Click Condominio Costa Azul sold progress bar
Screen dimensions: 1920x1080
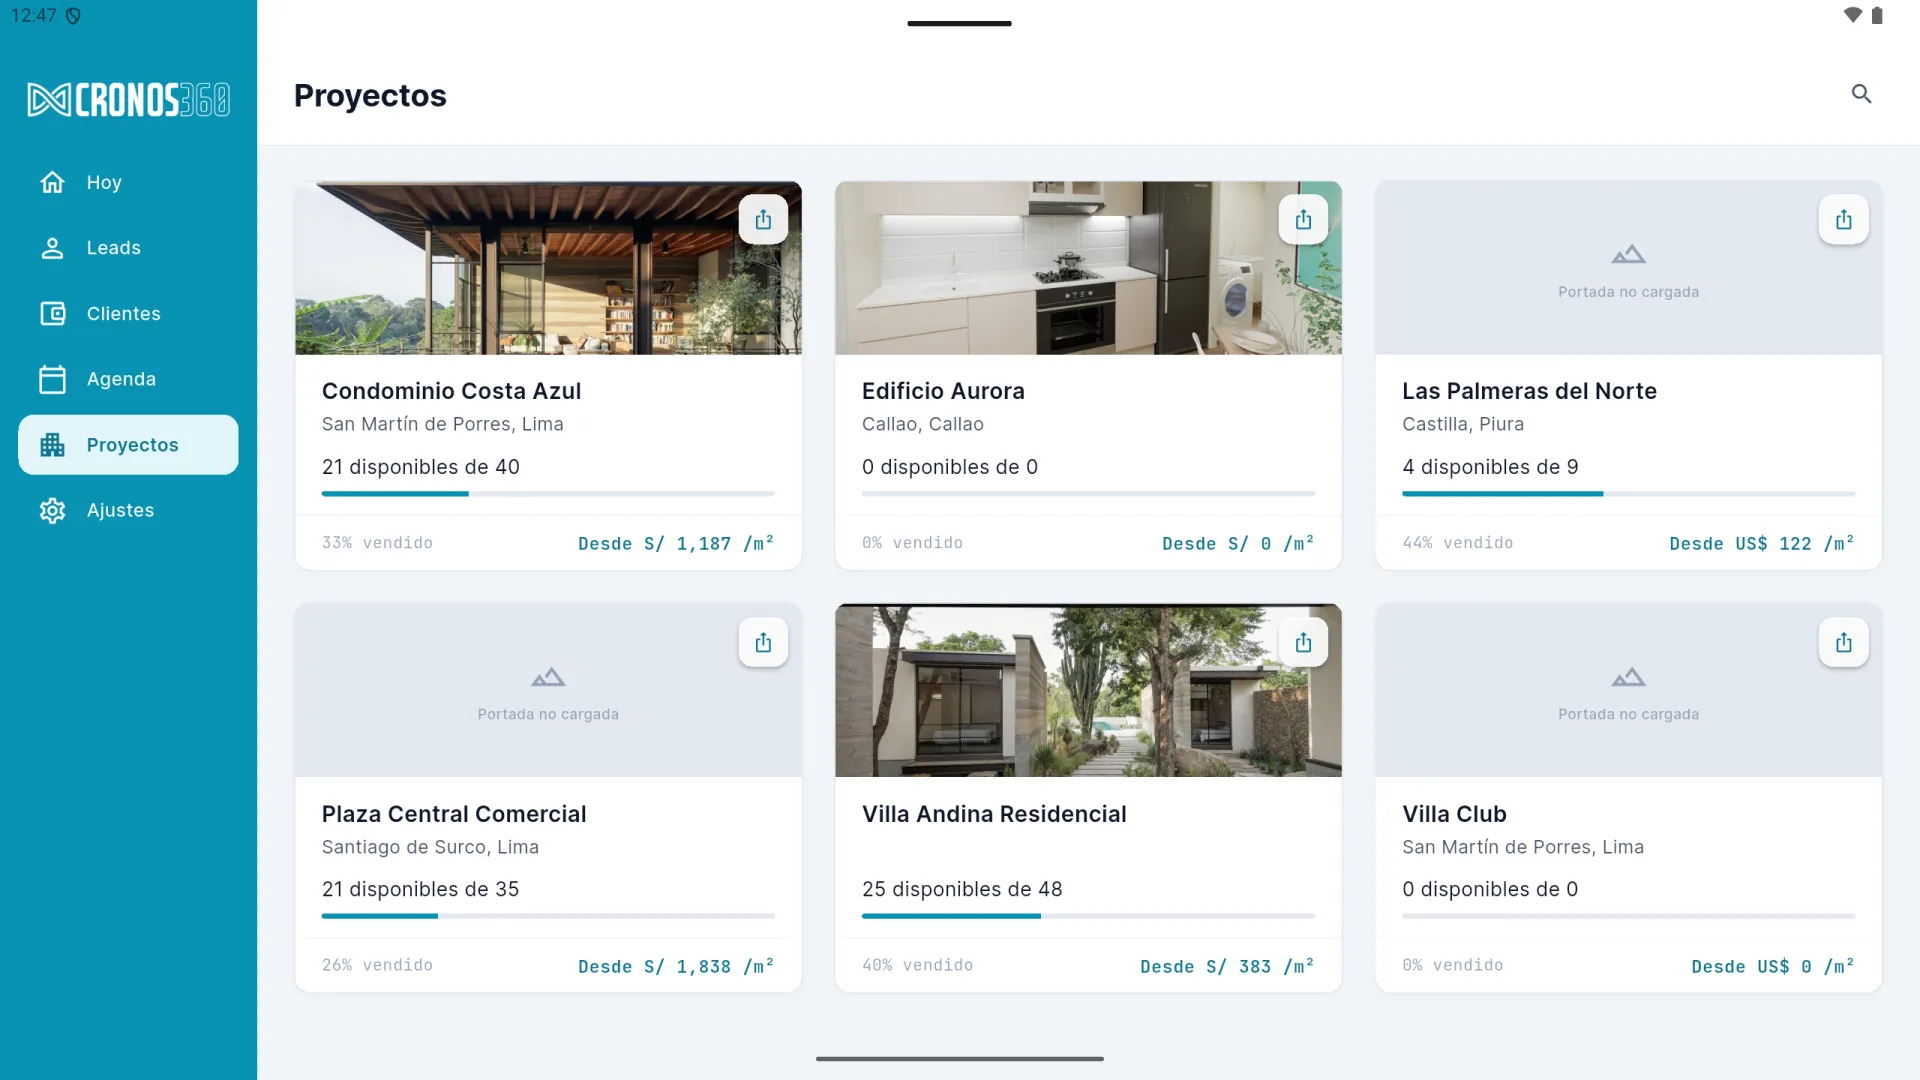(x=548, y=493)
